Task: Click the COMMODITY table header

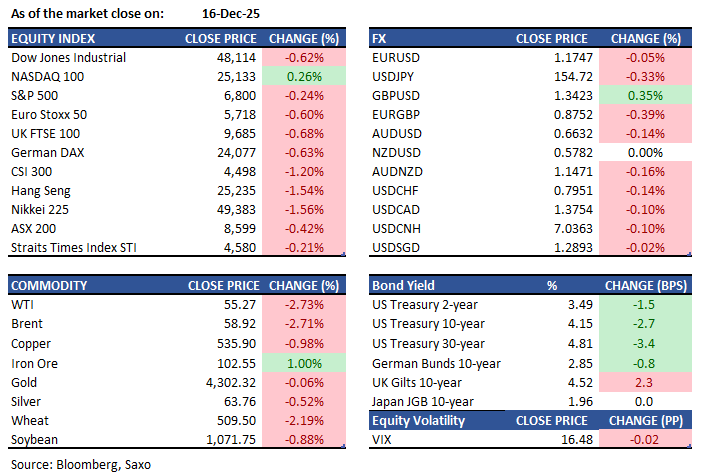Action: (48, 285)
